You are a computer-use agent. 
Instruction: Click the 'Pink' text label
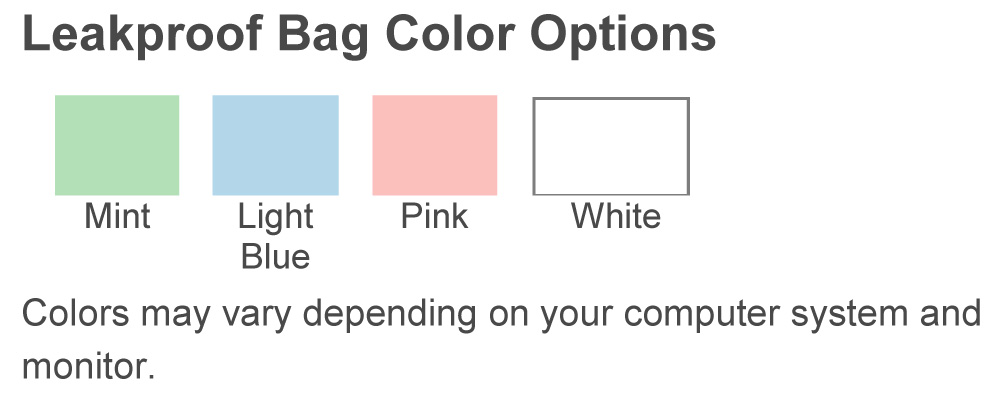pos(434,216)
